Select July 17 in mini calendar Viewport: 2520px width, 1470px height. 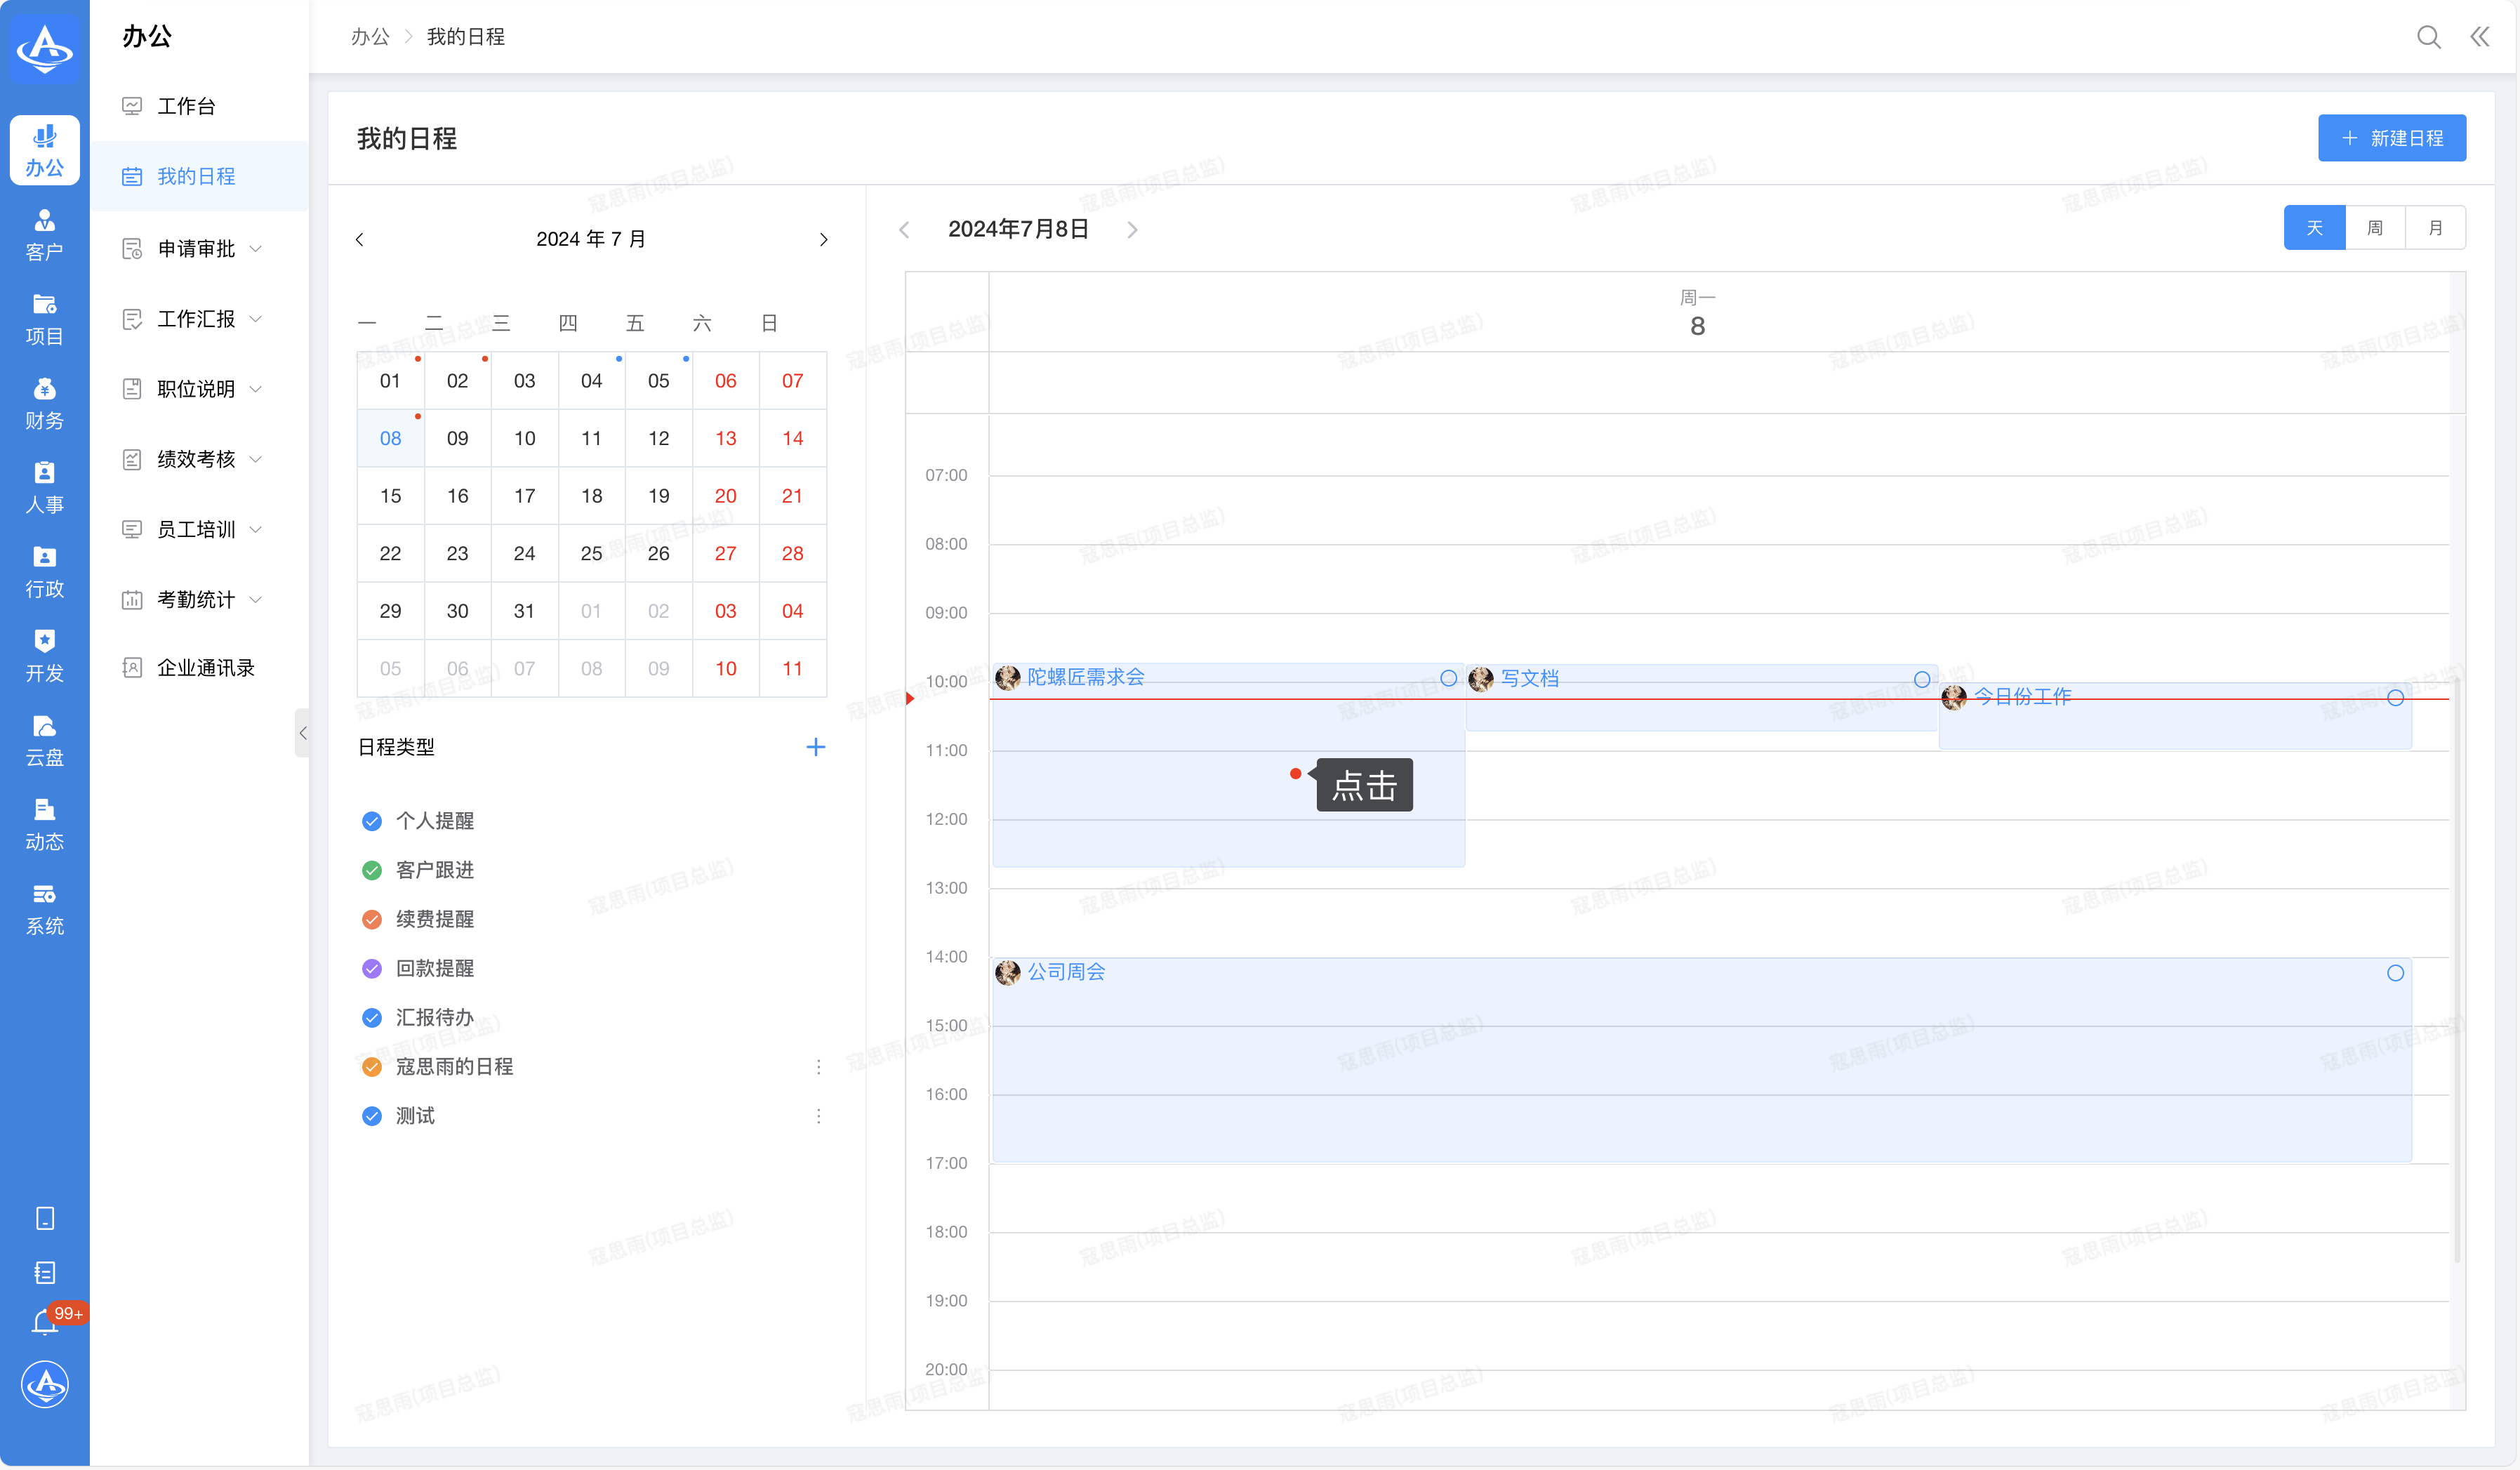tap(524, 496)
